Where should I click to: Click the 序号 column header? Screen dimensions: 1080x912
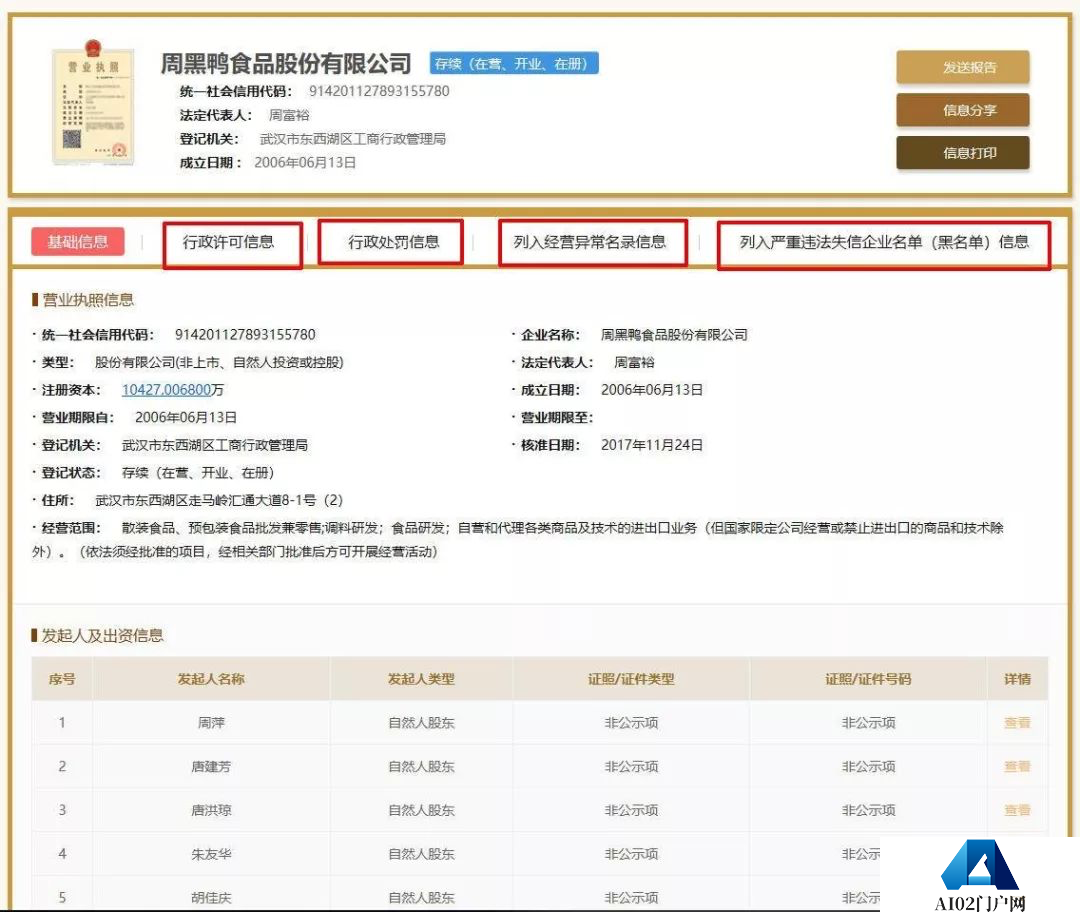coord(62,679)
